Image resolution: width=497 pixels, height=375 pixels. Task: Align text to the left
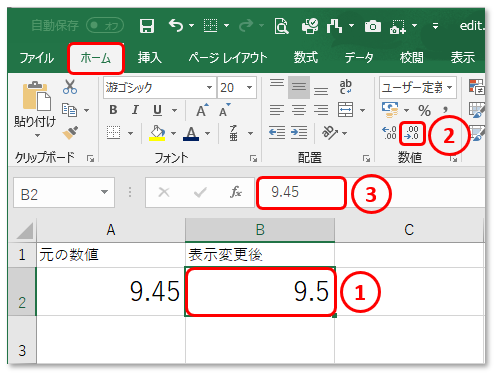click(277, 110)
